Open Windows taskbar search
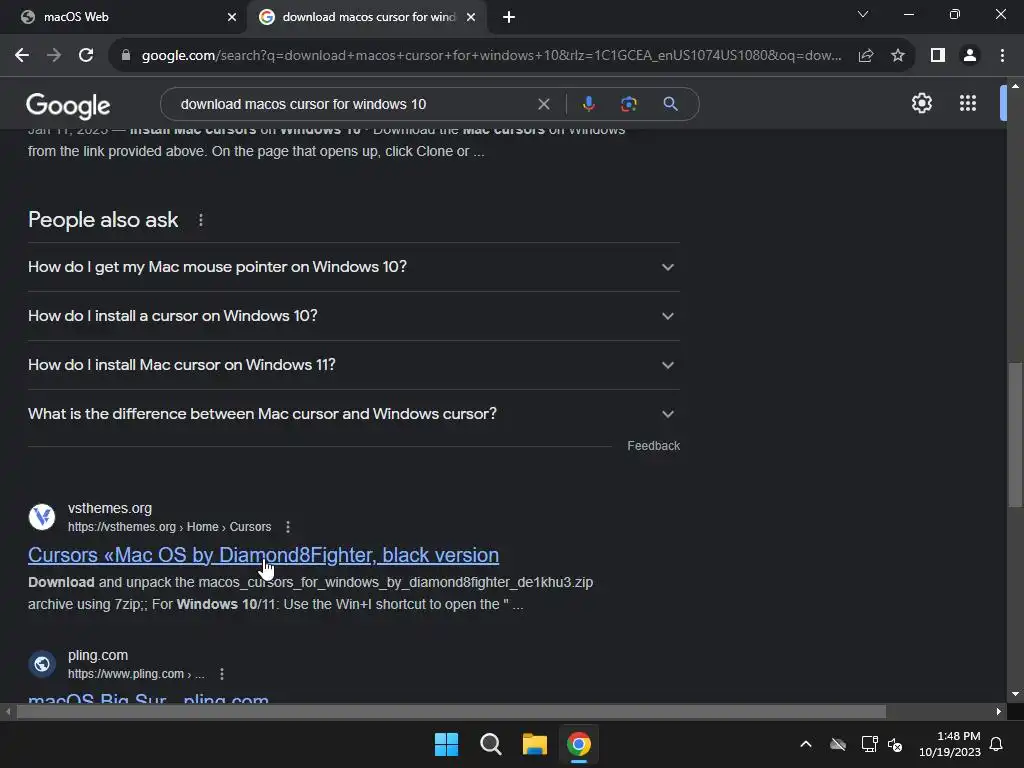Viewport: 1024px width, 768px height. pos(490,744)
